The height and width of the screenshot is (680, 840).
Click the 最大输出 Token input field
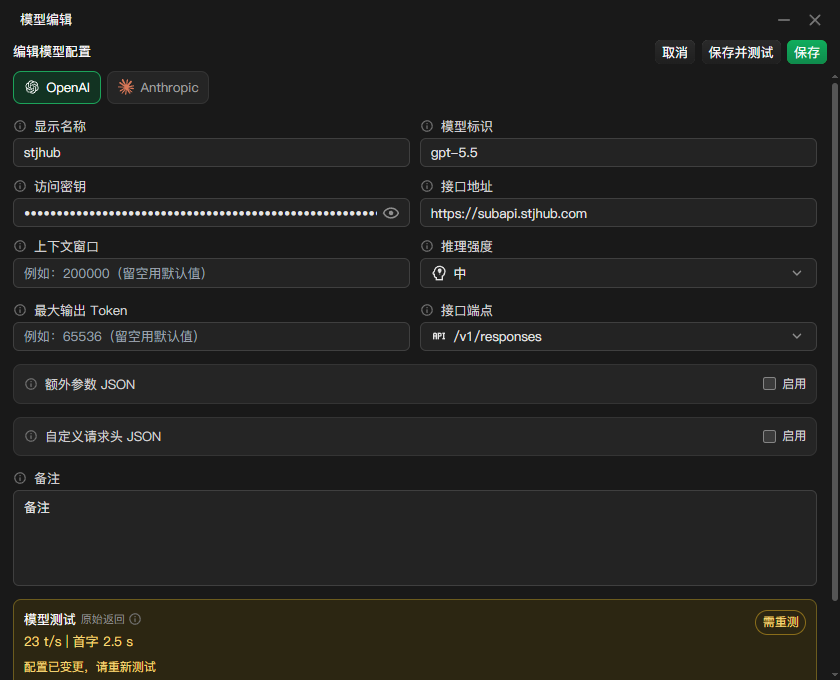click(x=212, y=337)
